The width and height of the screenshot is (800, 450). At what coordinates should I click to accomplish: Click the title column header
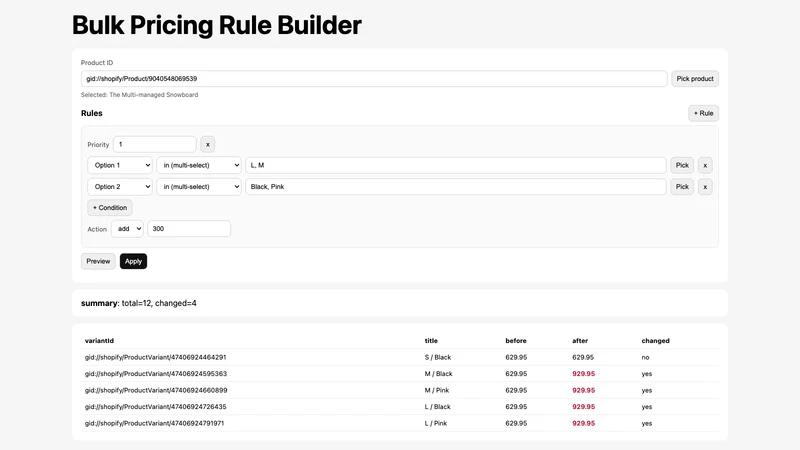431,341
